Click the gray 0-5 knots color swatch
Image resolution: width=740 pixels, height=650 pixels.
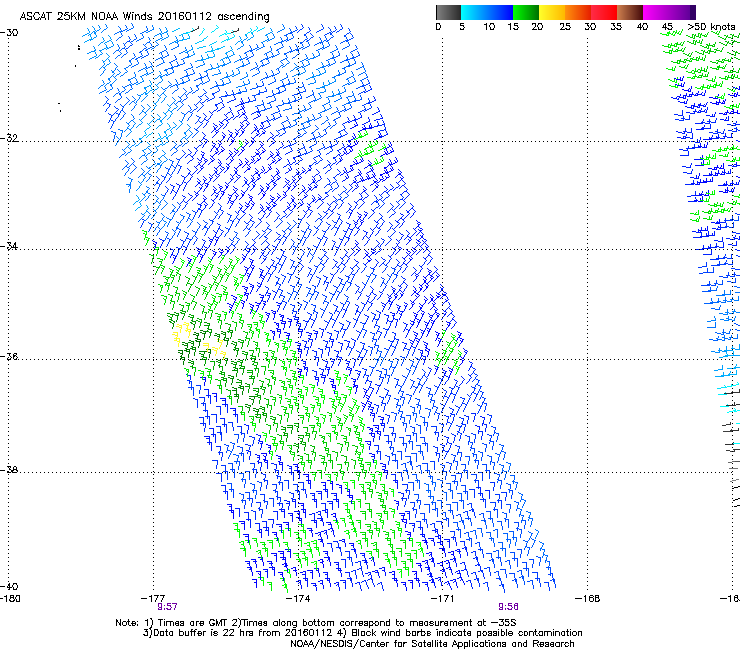(448, 12)
